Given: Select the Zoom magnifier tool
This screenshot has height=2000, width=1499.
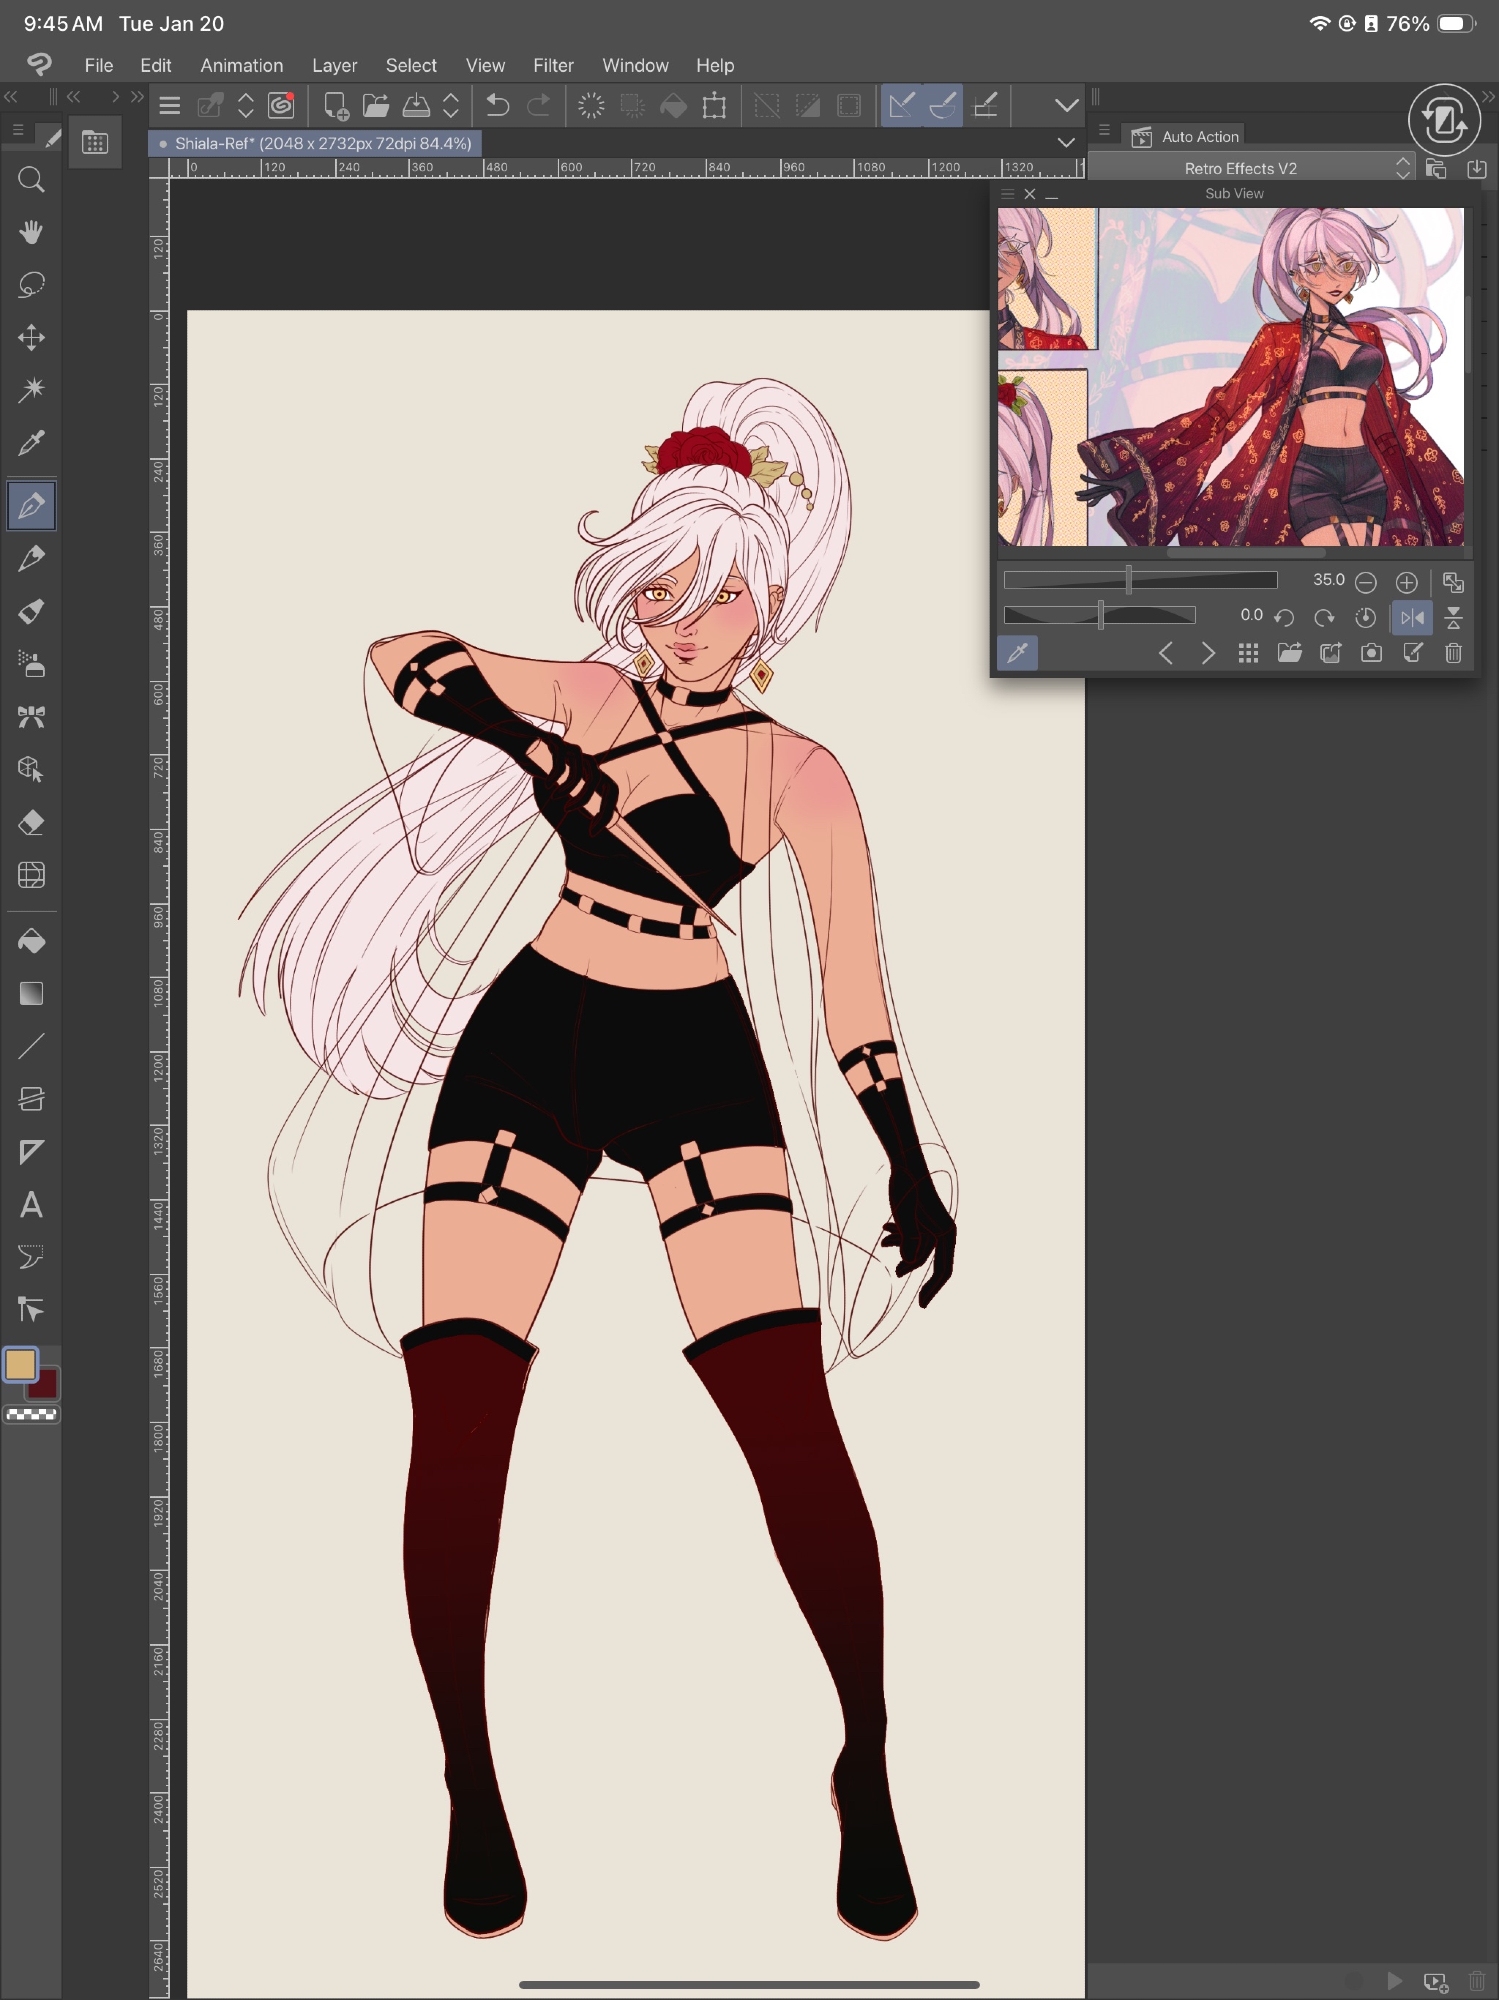Looking at the screenshot, I should click(31, 180).
